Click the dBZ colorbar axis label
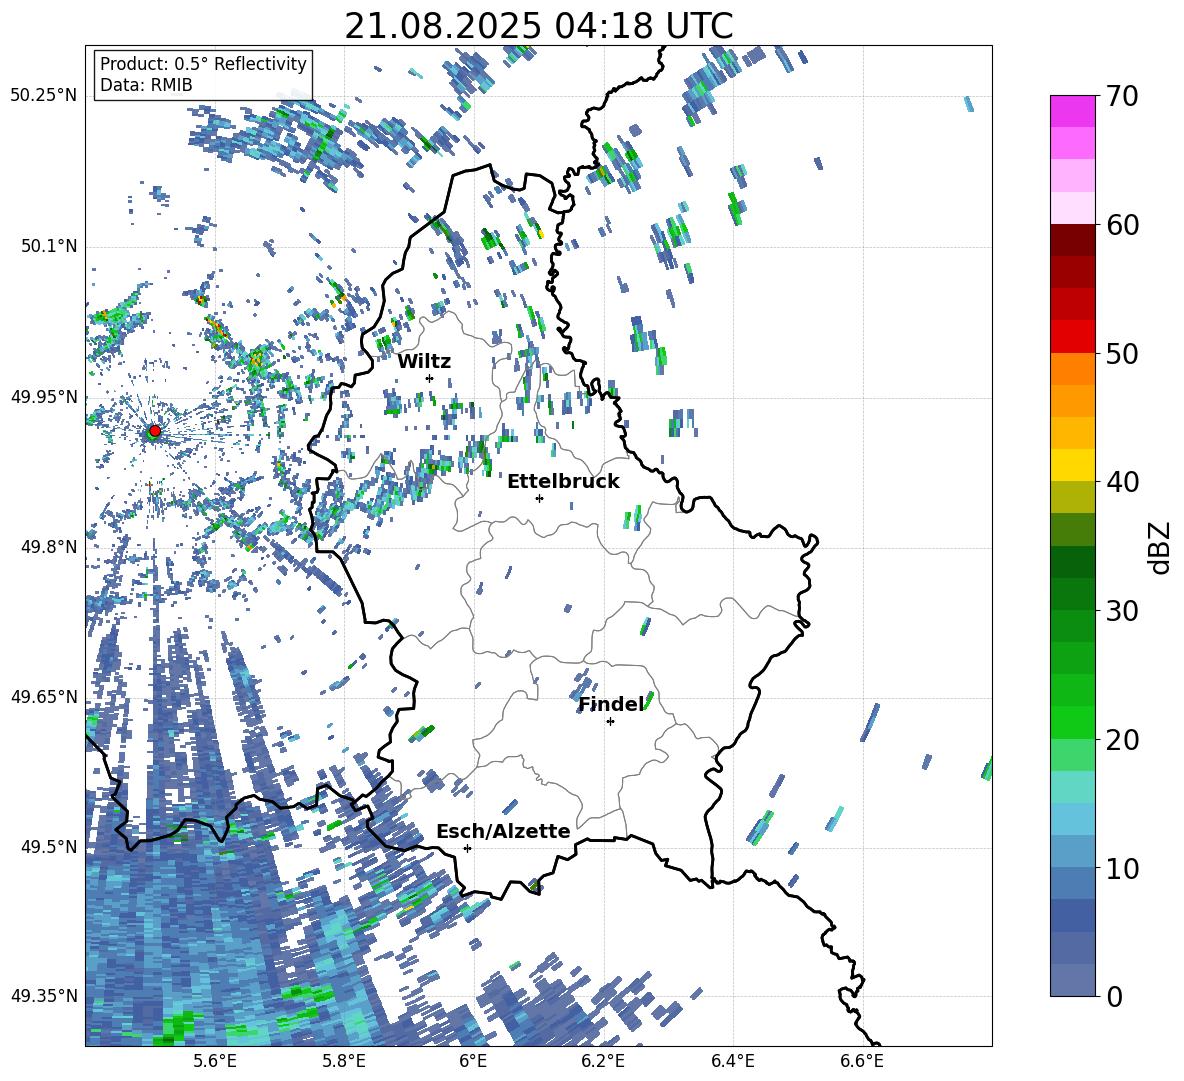The width and height of the screenshot is (1184, 1081). click(x=1161, y=547)
